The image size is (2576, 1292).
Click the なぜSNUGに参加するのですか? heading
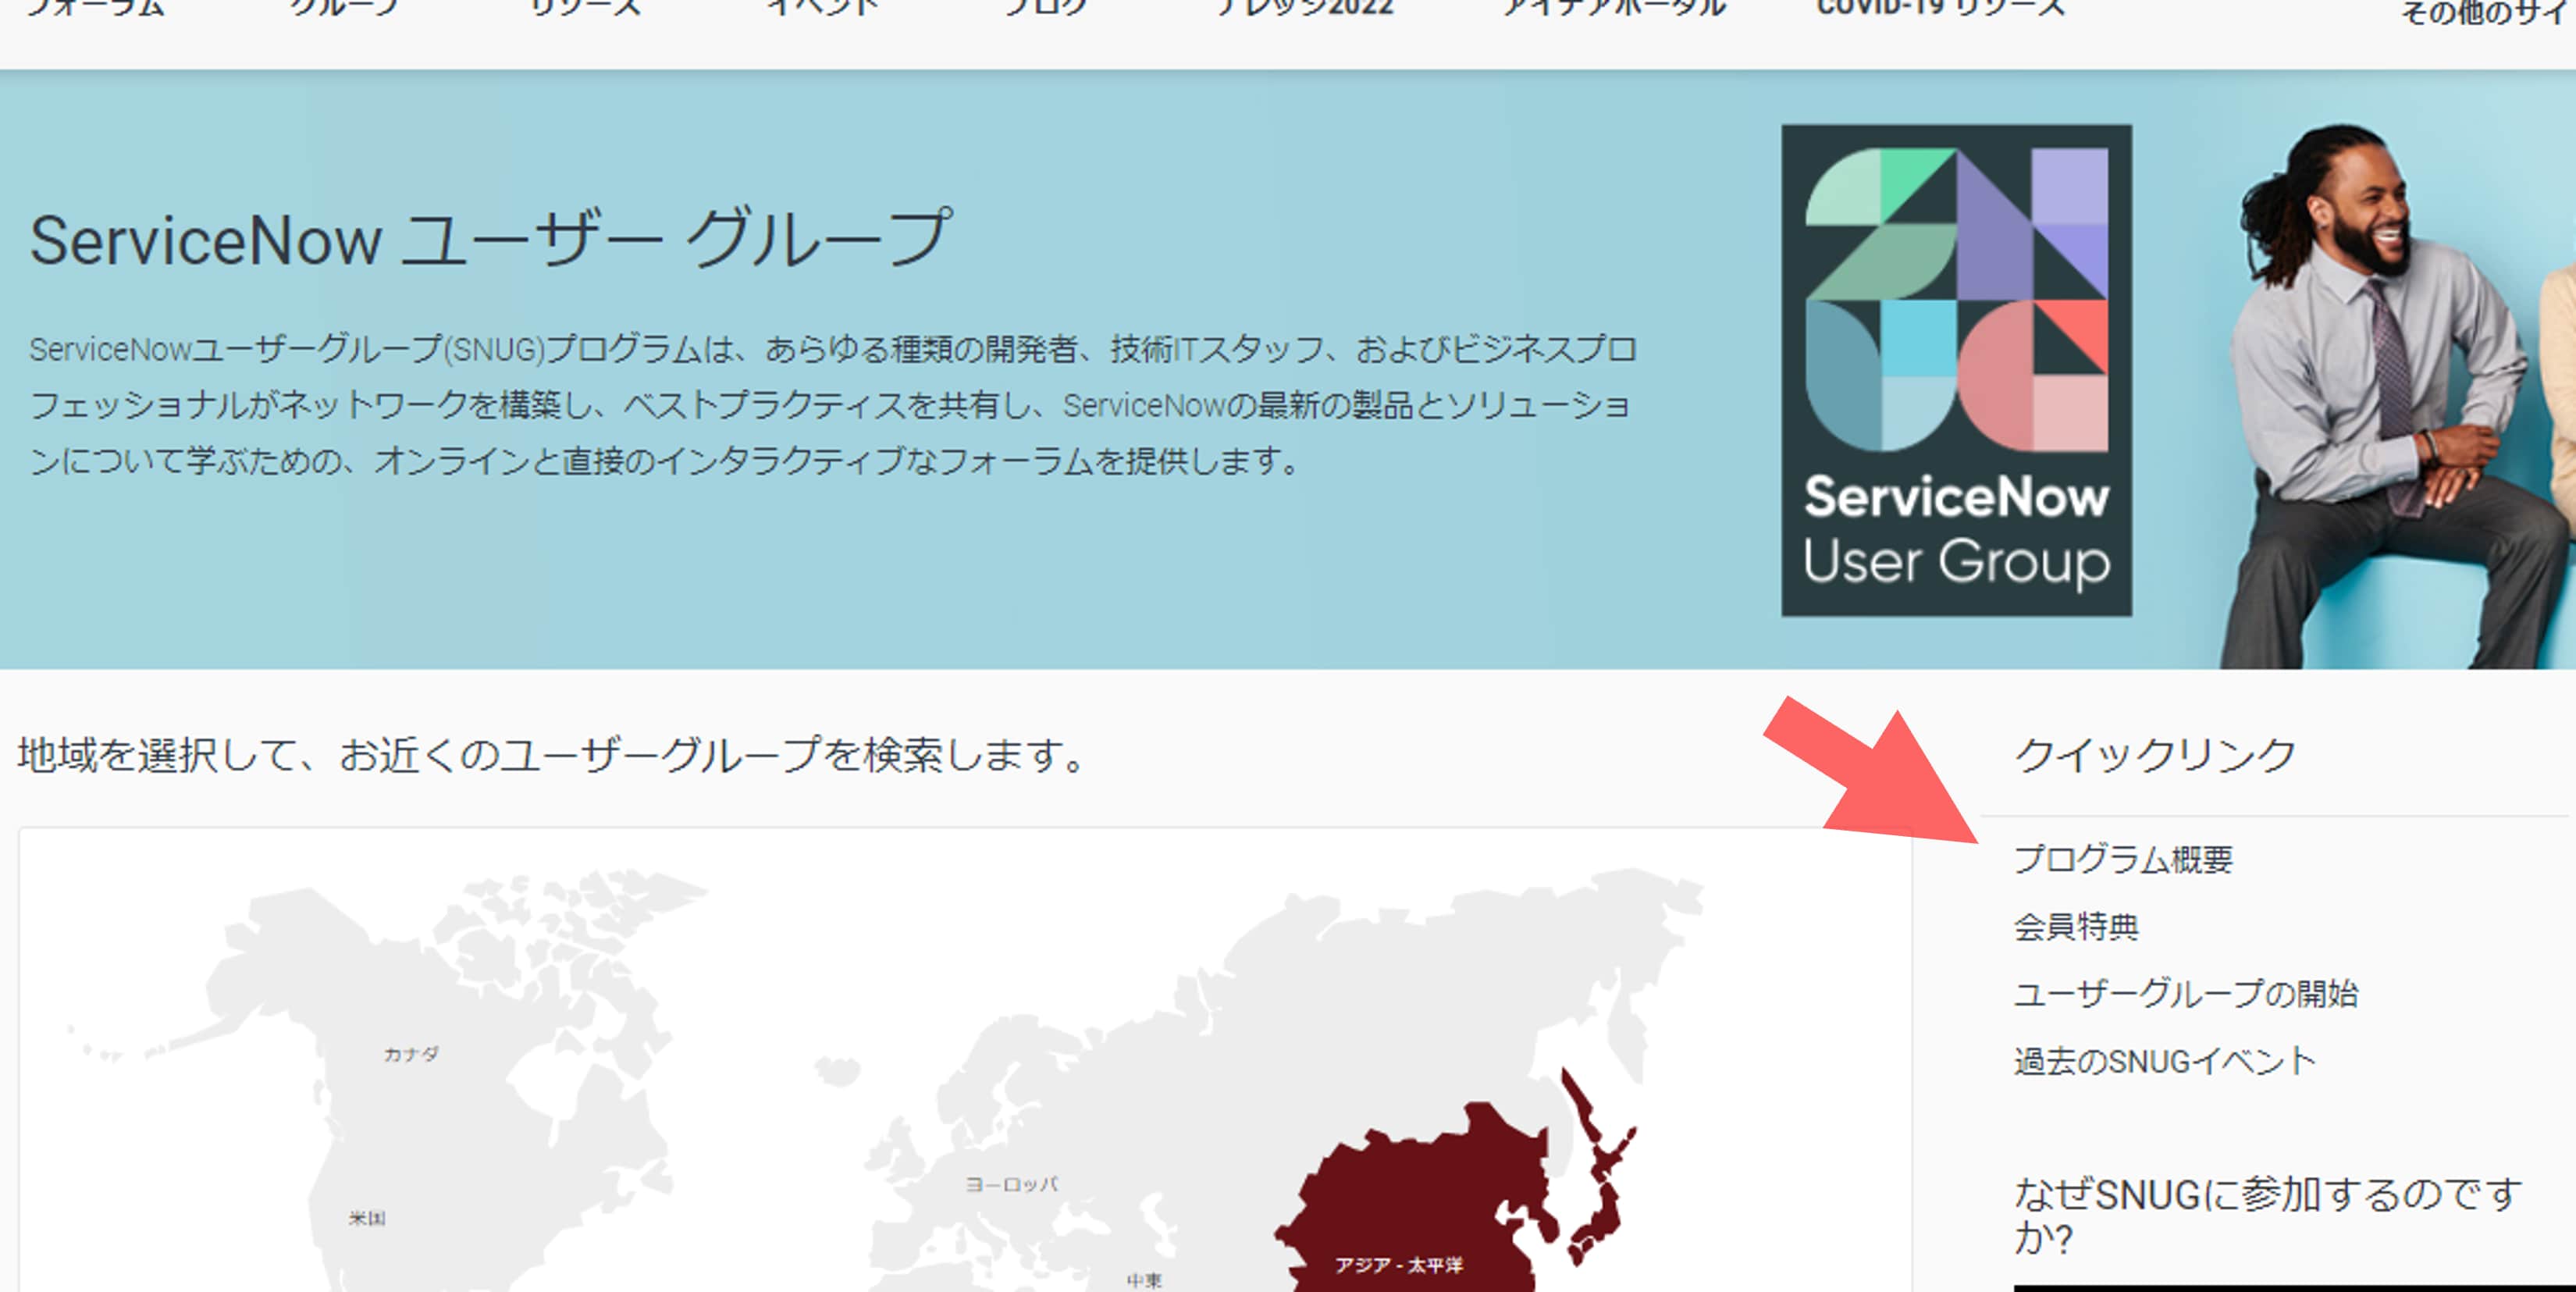pyautogui.click(x=2268, y=1215)
